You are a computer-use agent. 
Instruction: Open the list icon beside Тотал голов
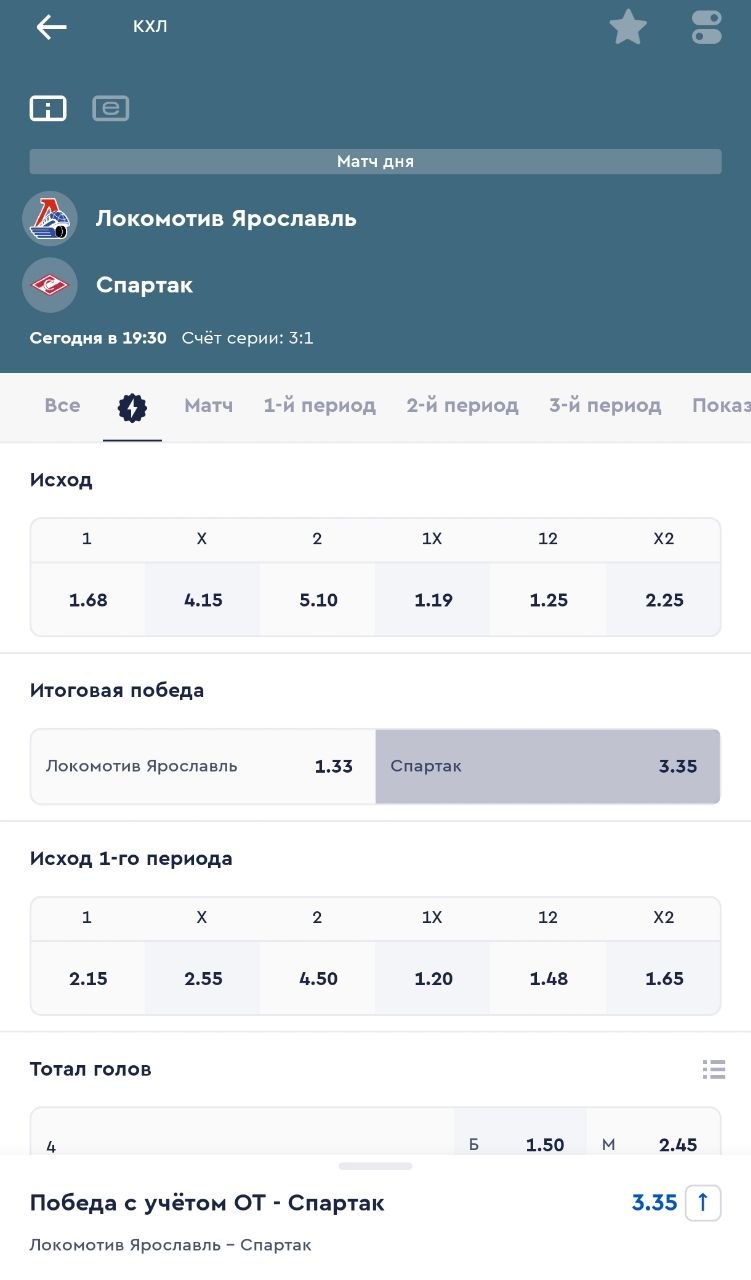(713, 1069)
